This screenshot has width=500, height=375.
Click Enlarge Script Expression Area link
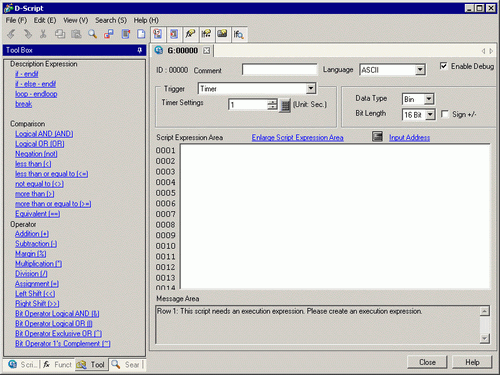coord(297,137)
